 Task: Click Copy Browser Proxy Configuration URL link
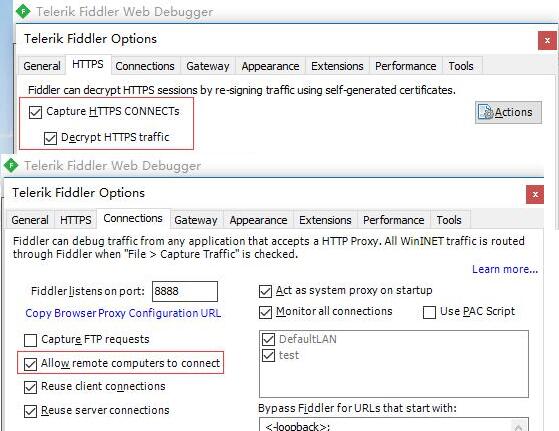(x=123, y=313)
